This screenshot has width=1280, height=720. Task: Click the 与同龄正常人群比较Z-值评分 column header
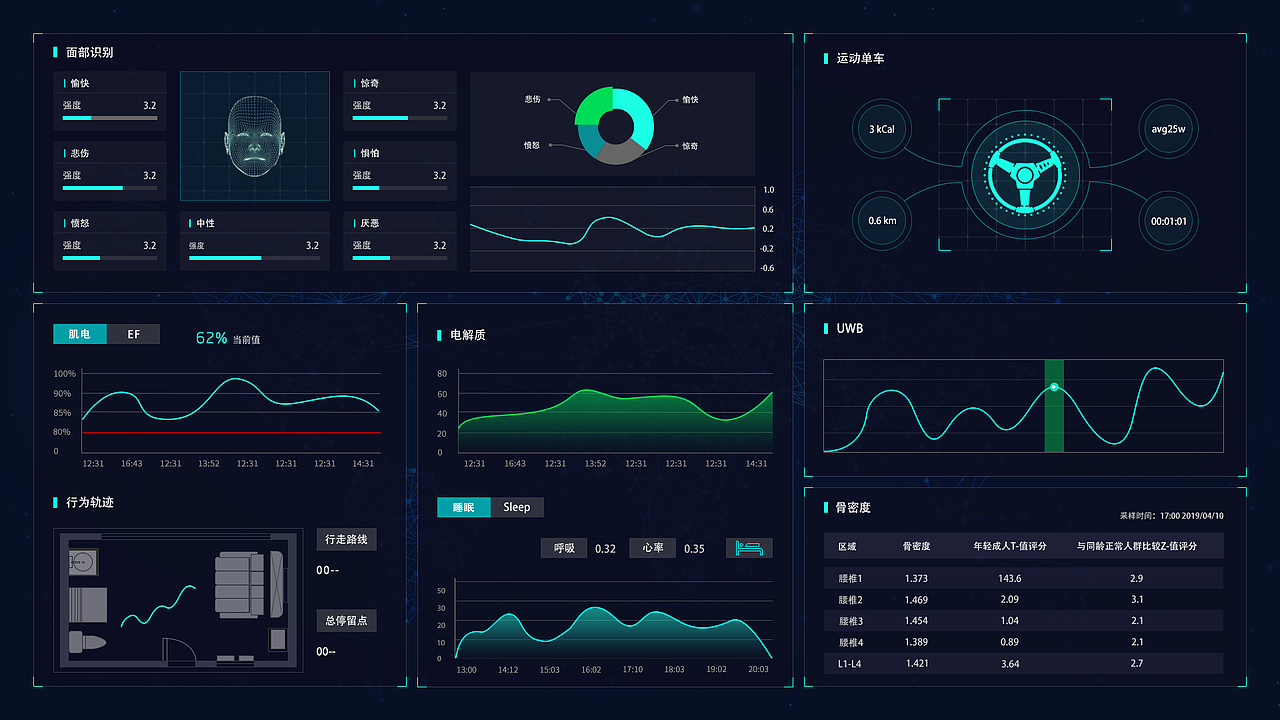[1136, 546]
